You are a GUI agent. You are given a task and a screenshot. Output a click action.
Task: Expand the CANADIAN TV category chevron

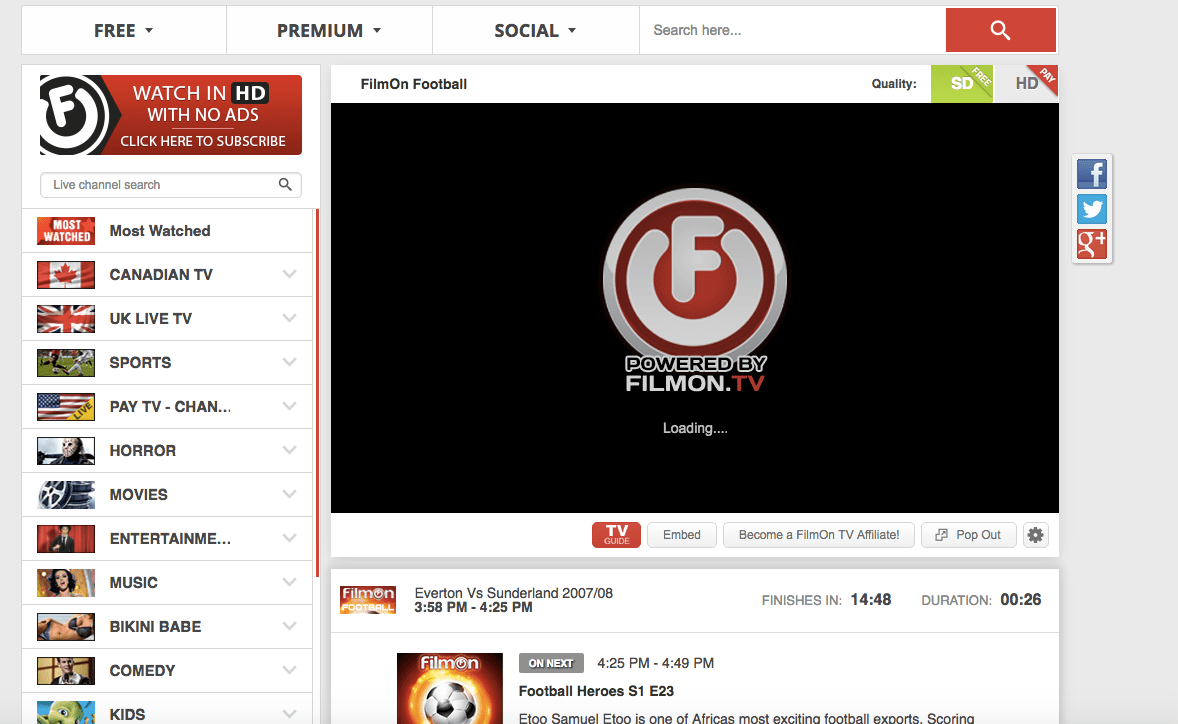(x=289, y=274)
